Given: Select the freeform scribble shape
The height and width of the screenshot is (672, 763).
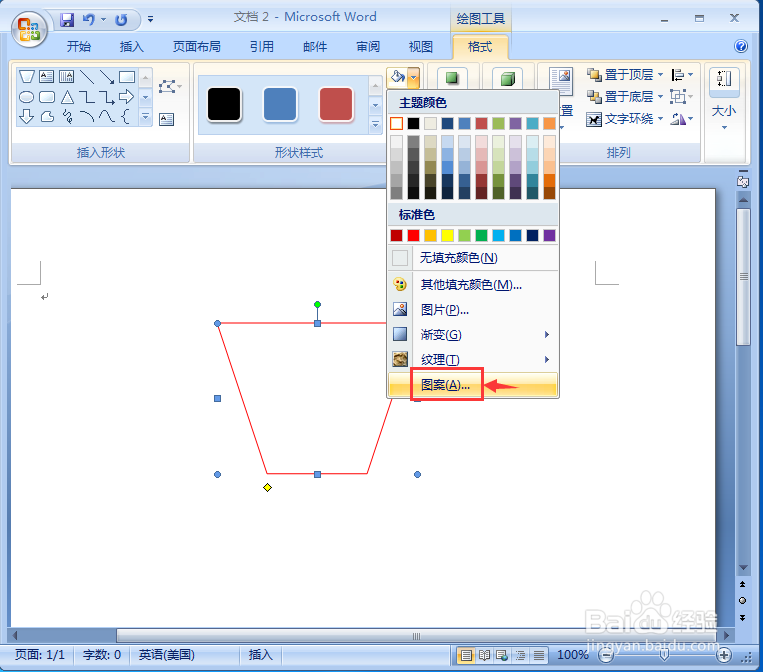Looking at the screenshot, I should 67,117.
